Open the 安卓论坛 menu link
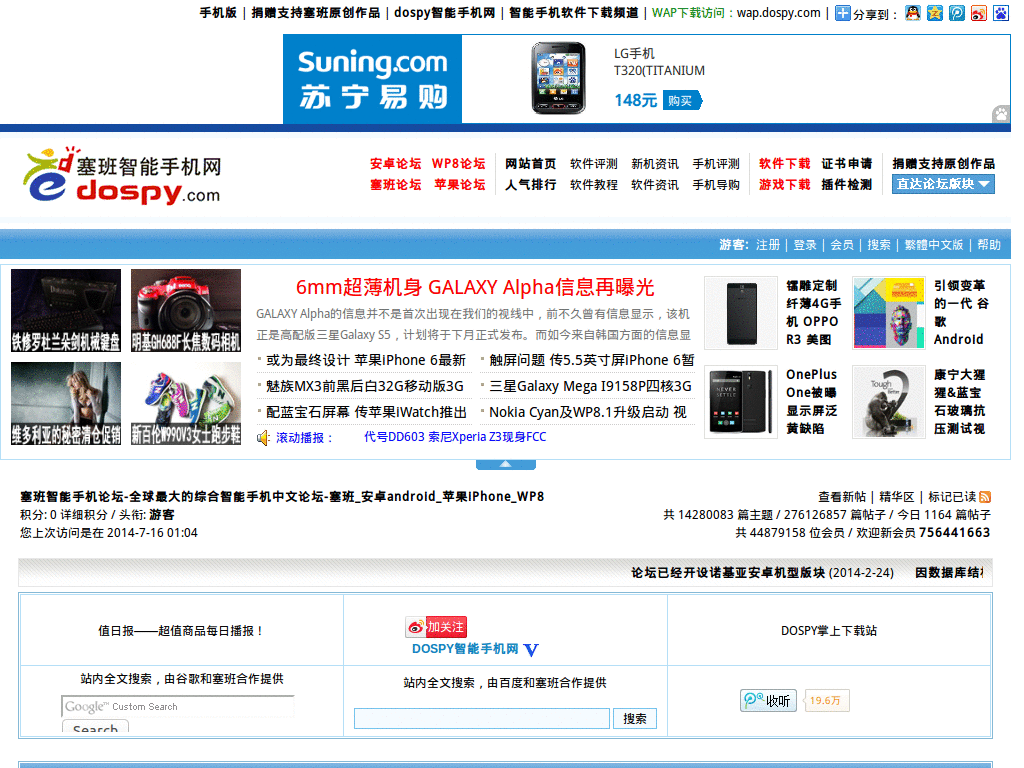 [x=396, y=164]
